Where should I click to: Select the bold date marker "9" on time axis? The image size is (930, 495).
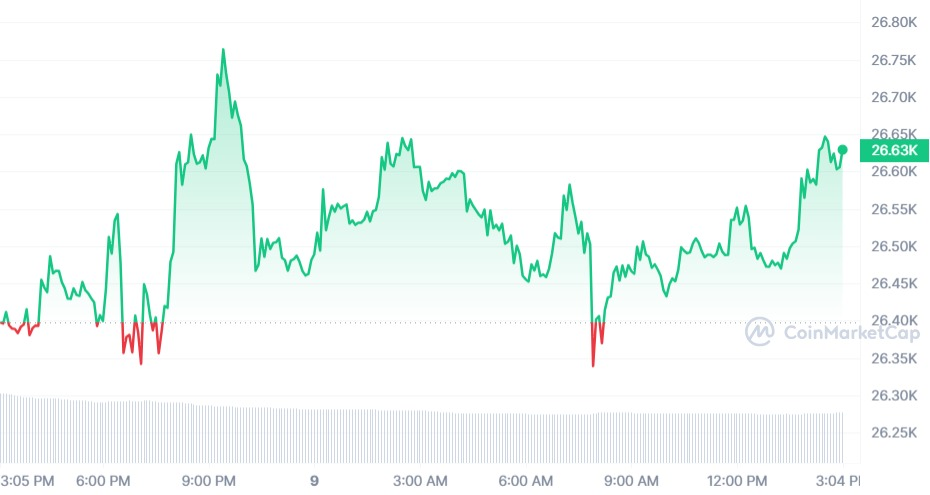(314, 480)
